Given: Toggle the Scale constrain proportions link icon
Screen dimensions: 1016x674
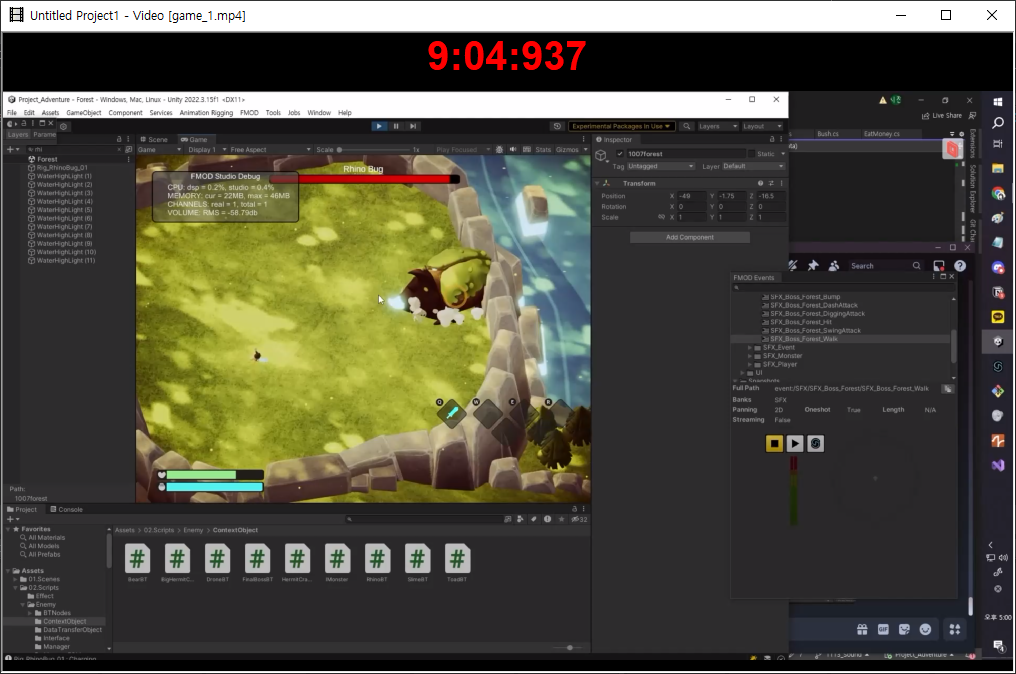Looking at the screenshot, I should click(x=661, y=217).
